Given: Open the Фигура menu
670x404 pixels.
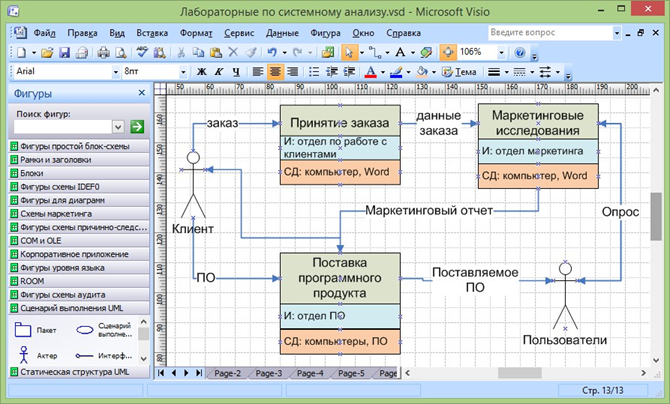Looking at the screenshot, I should pos(325,33).
